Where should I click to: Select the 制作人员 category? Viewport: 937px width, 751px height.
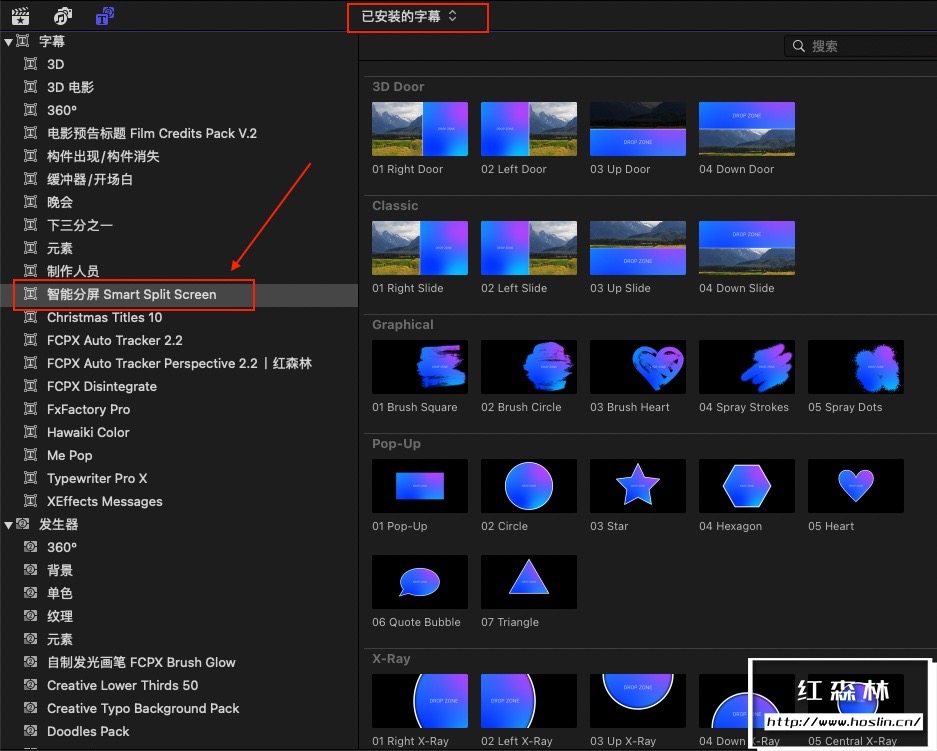coord(73,271)
